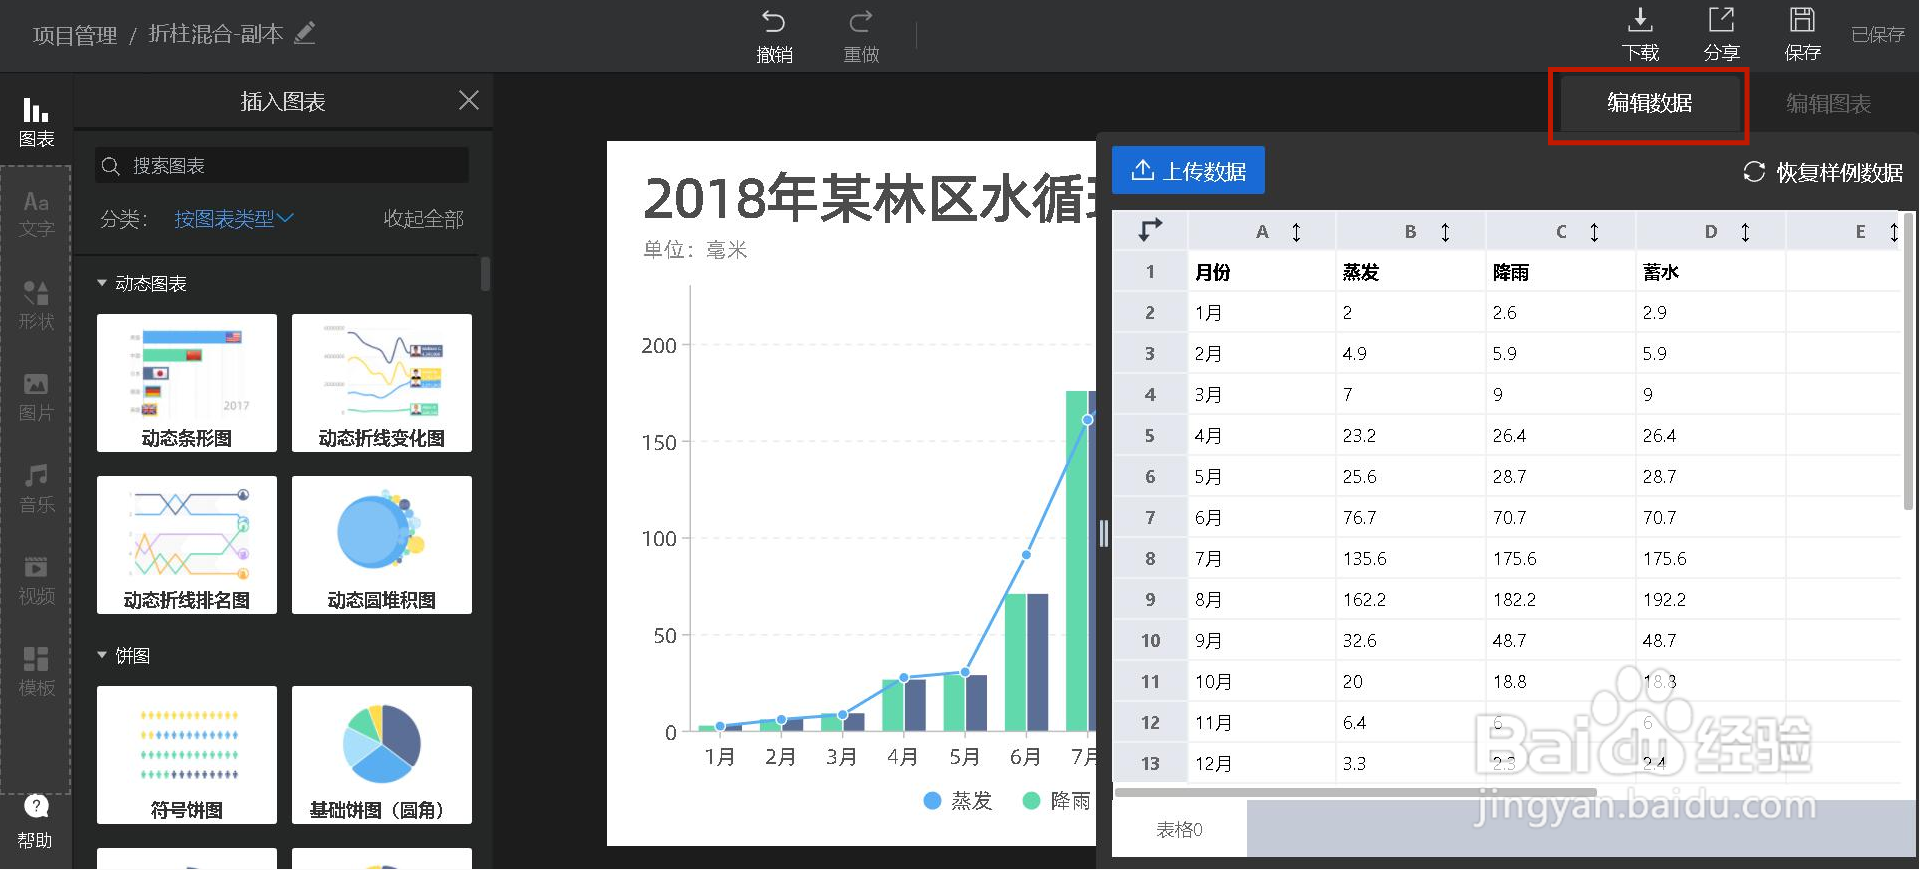1920x870 pixels.
Task: Insert the 动态圆堆积图 chart thumbnail
Action: coord(382,545)
